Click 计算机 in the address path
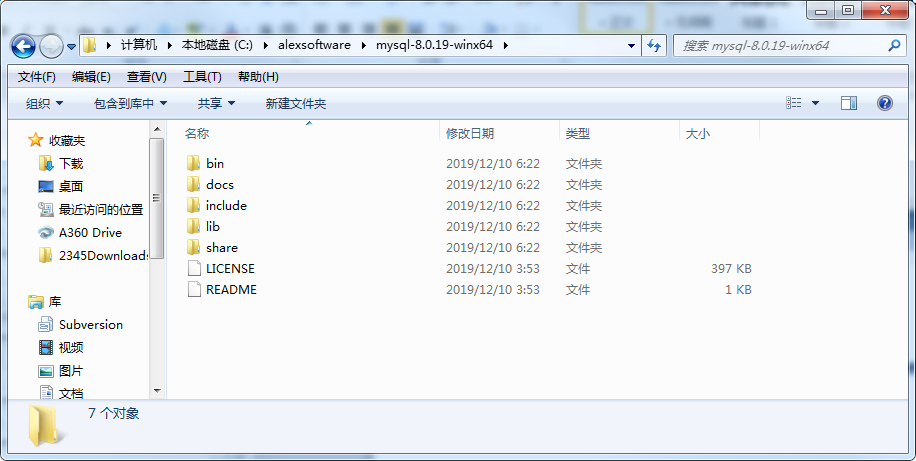The width and height of the screenshot is (916, 461). click(x=139, y=45)
